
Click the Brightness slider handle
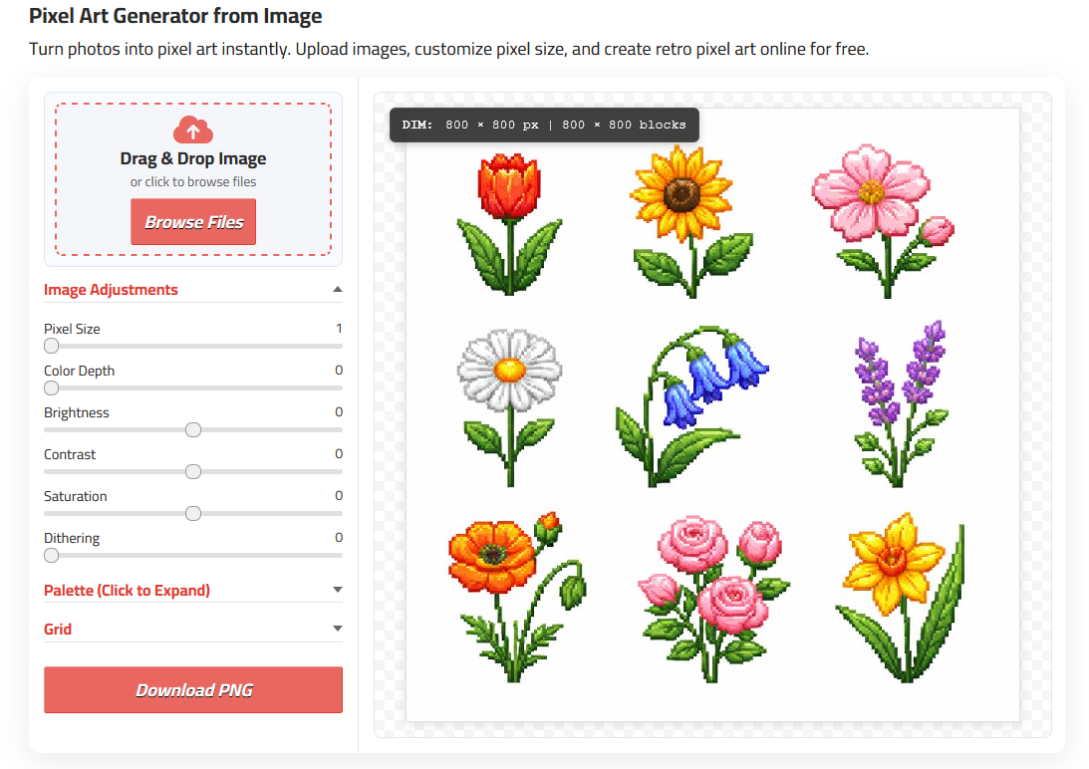(x=193, y=430)
